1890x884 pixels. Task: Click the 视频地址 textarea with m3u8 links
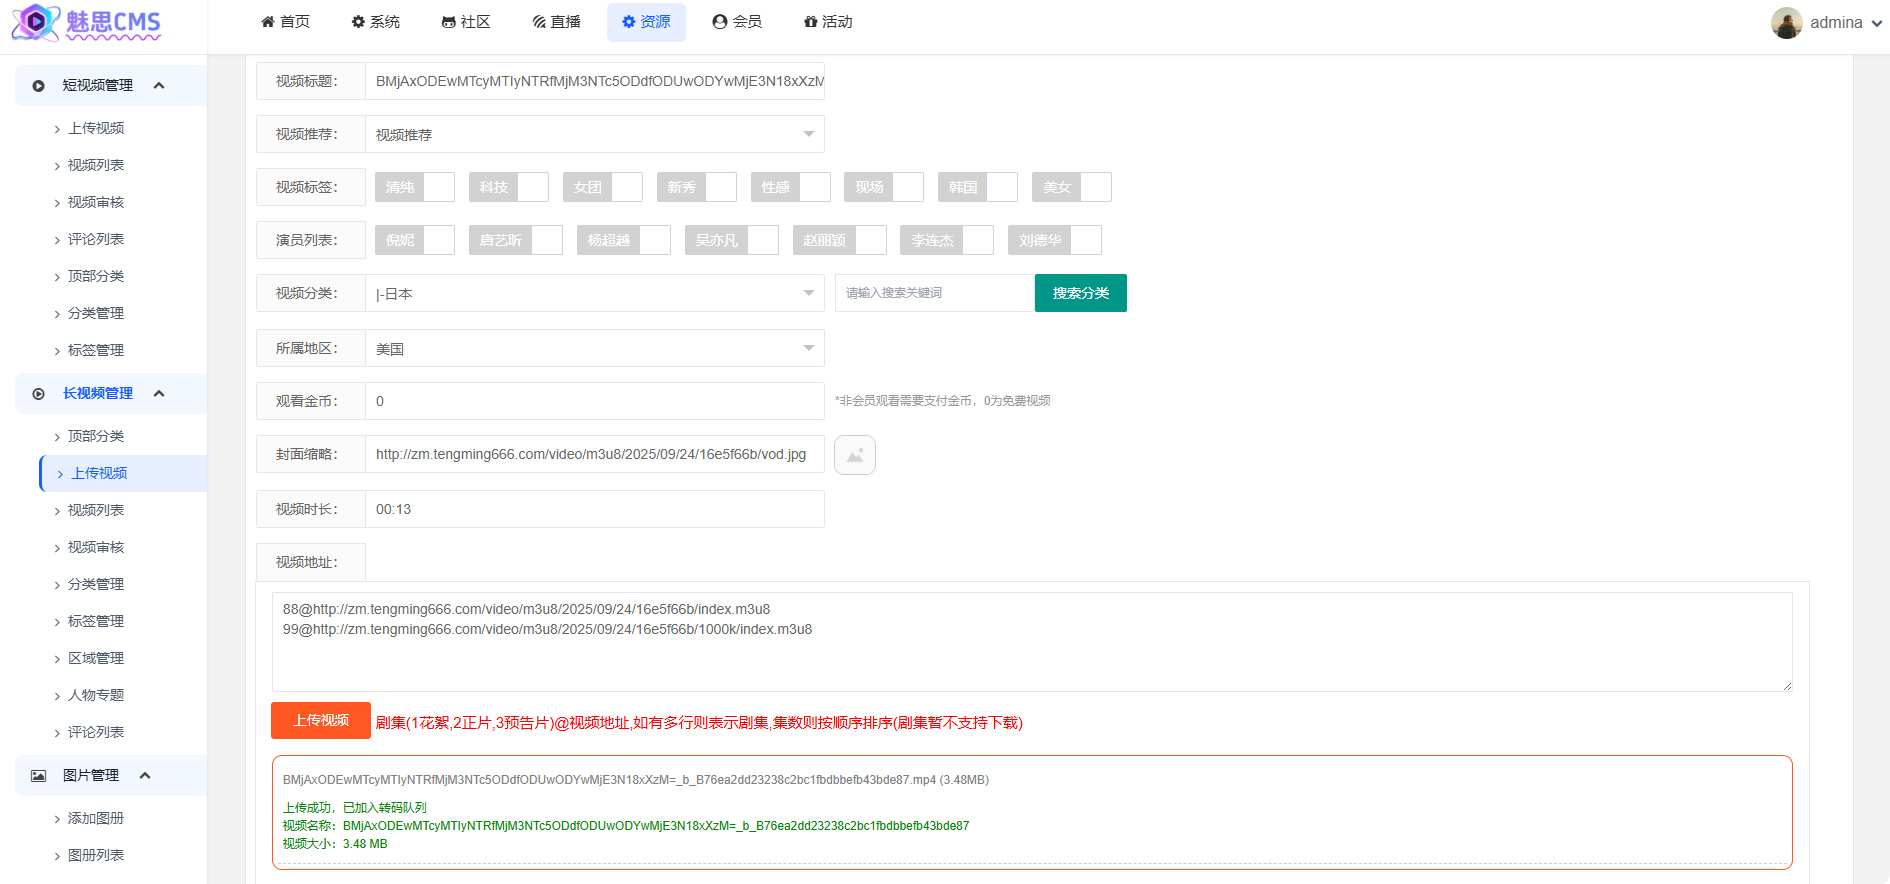[1032, 642]
